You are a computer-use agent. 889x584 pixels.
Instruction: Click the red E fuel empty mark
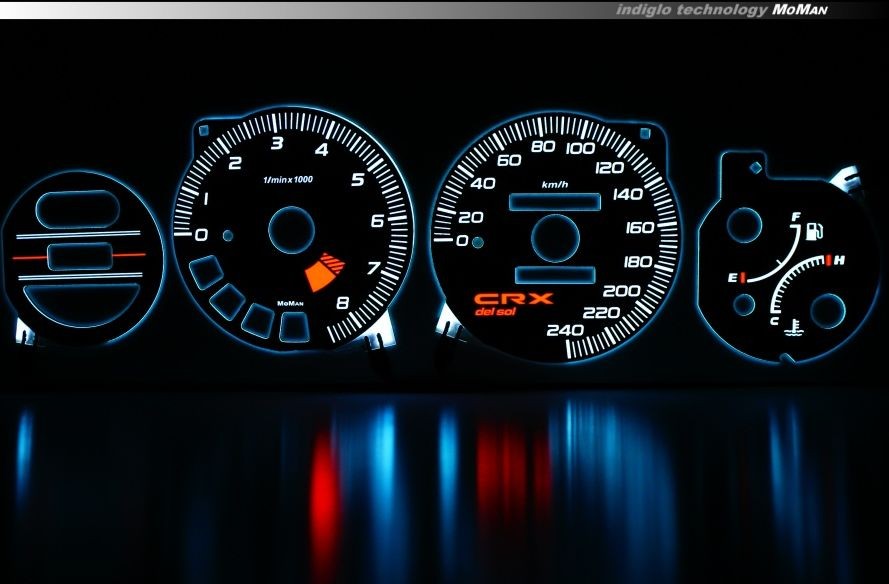click(738, 277)
